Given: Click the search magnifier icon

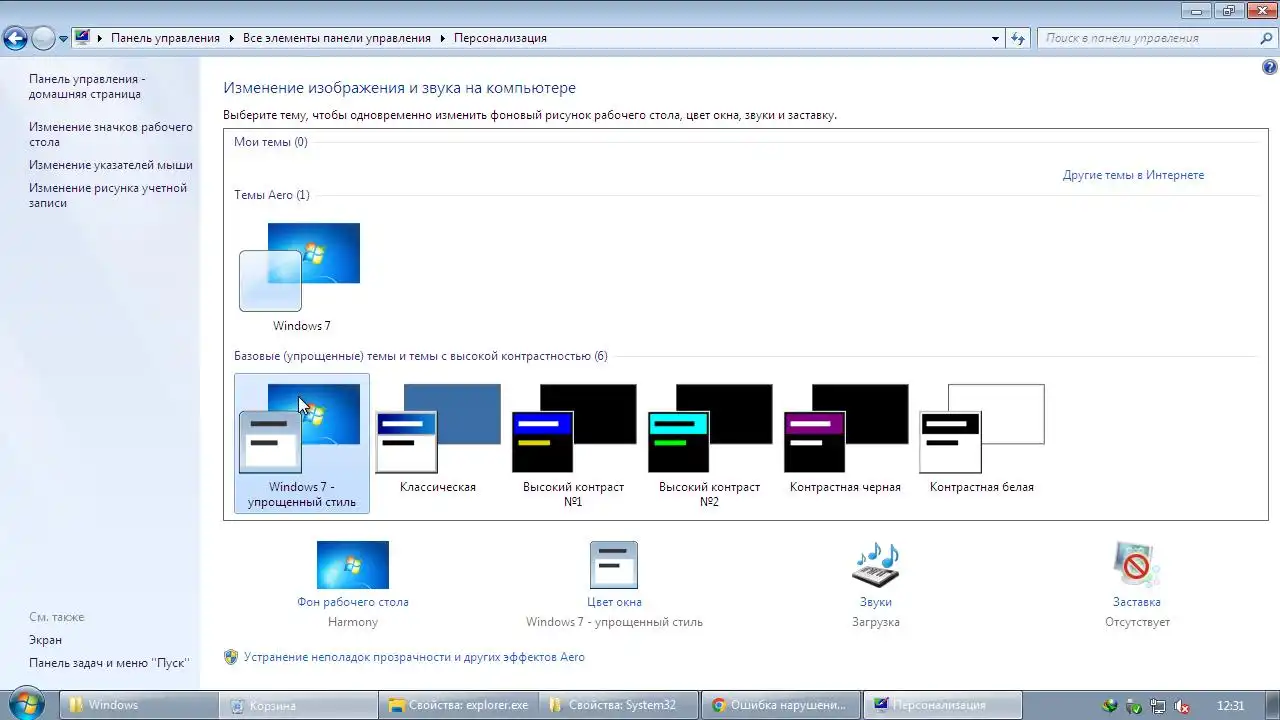Looking at the screenshot, I should tap(1267, 38).
